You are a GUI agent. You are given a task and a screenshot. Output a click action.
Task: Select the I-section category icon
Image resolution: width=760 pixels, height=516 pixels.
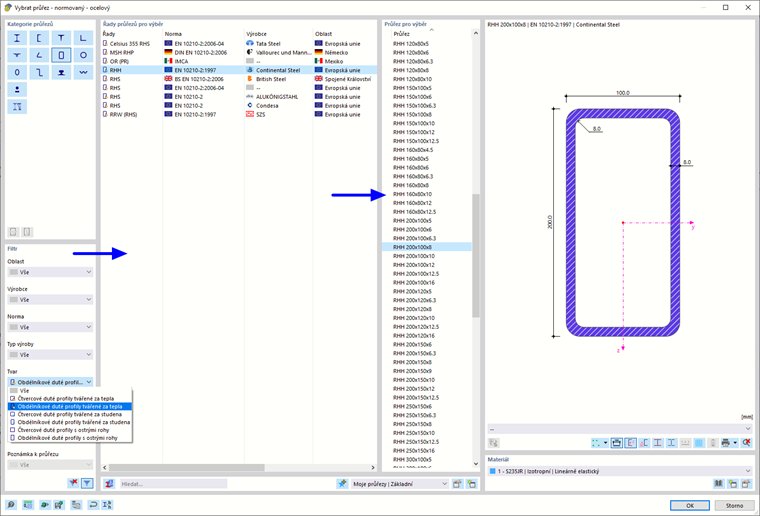(17, 38)
